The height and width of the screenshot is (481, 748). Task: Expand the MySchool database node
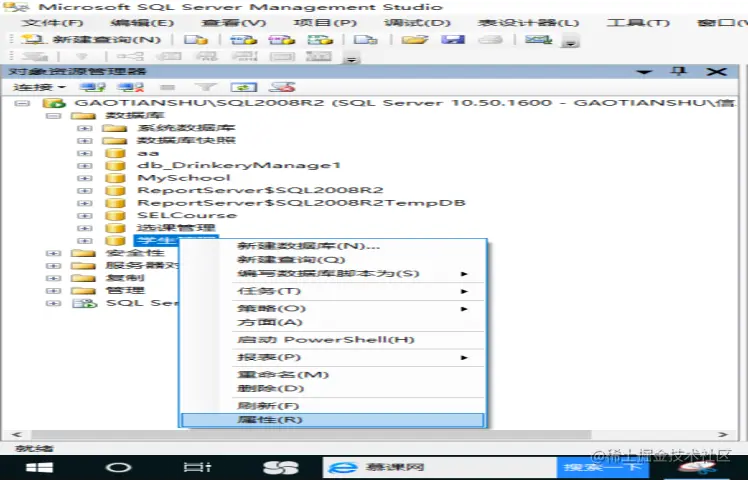tap(84, 178)
